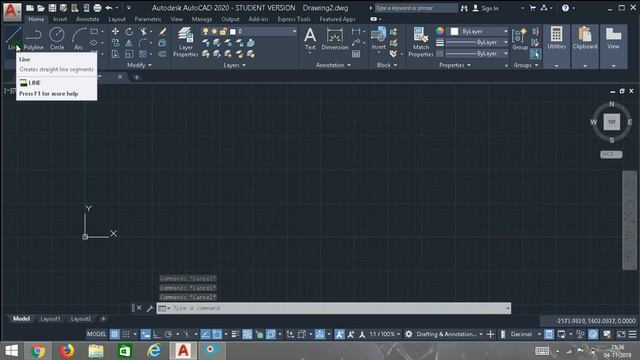Screen dimensions: 640x360
Task: Select the Stretch tool
Action: pyautogui.click(x=116, y=54)
